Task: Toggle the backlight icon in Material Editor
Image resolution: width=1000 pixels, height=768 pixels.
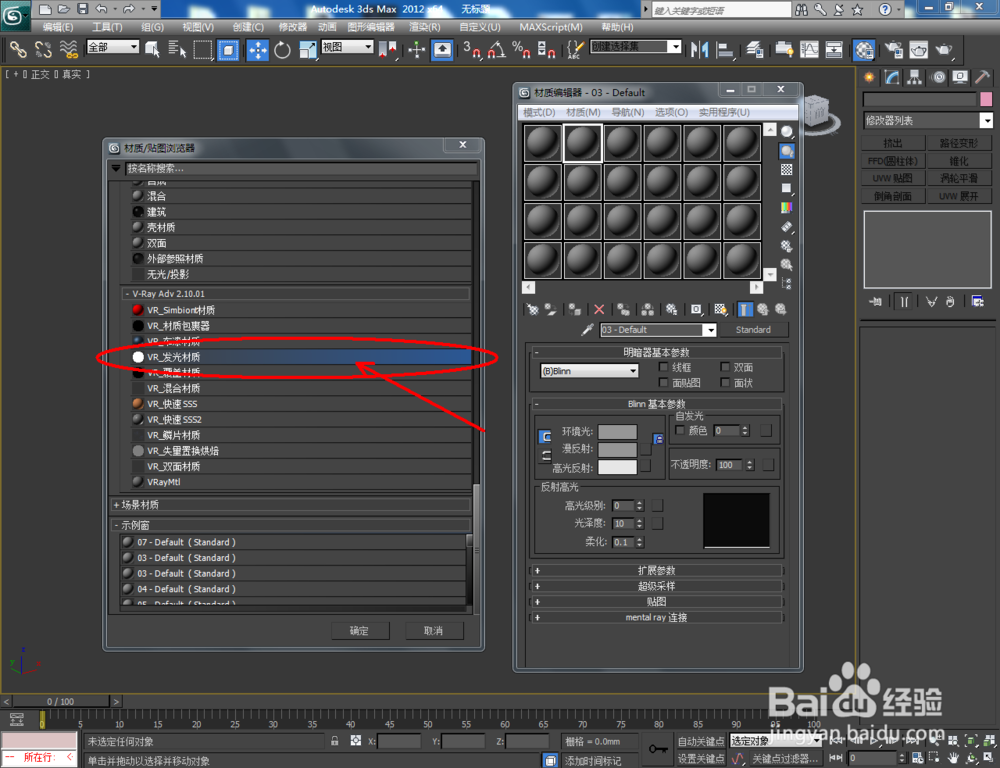Action: click(x=787, y=151)
